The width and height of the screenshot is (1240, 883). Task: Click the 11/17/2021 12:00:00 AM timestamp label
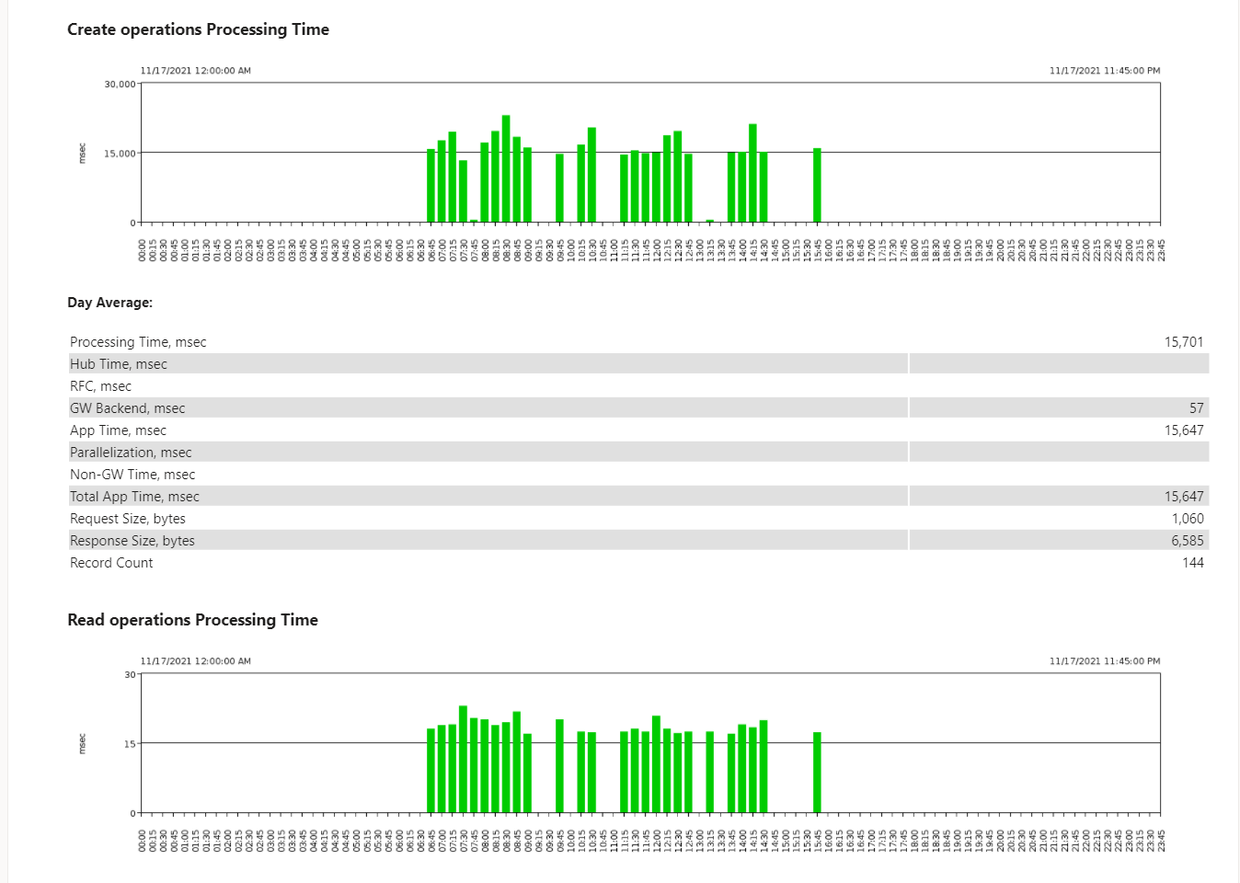pyautogui.click(x=194, y=70)
